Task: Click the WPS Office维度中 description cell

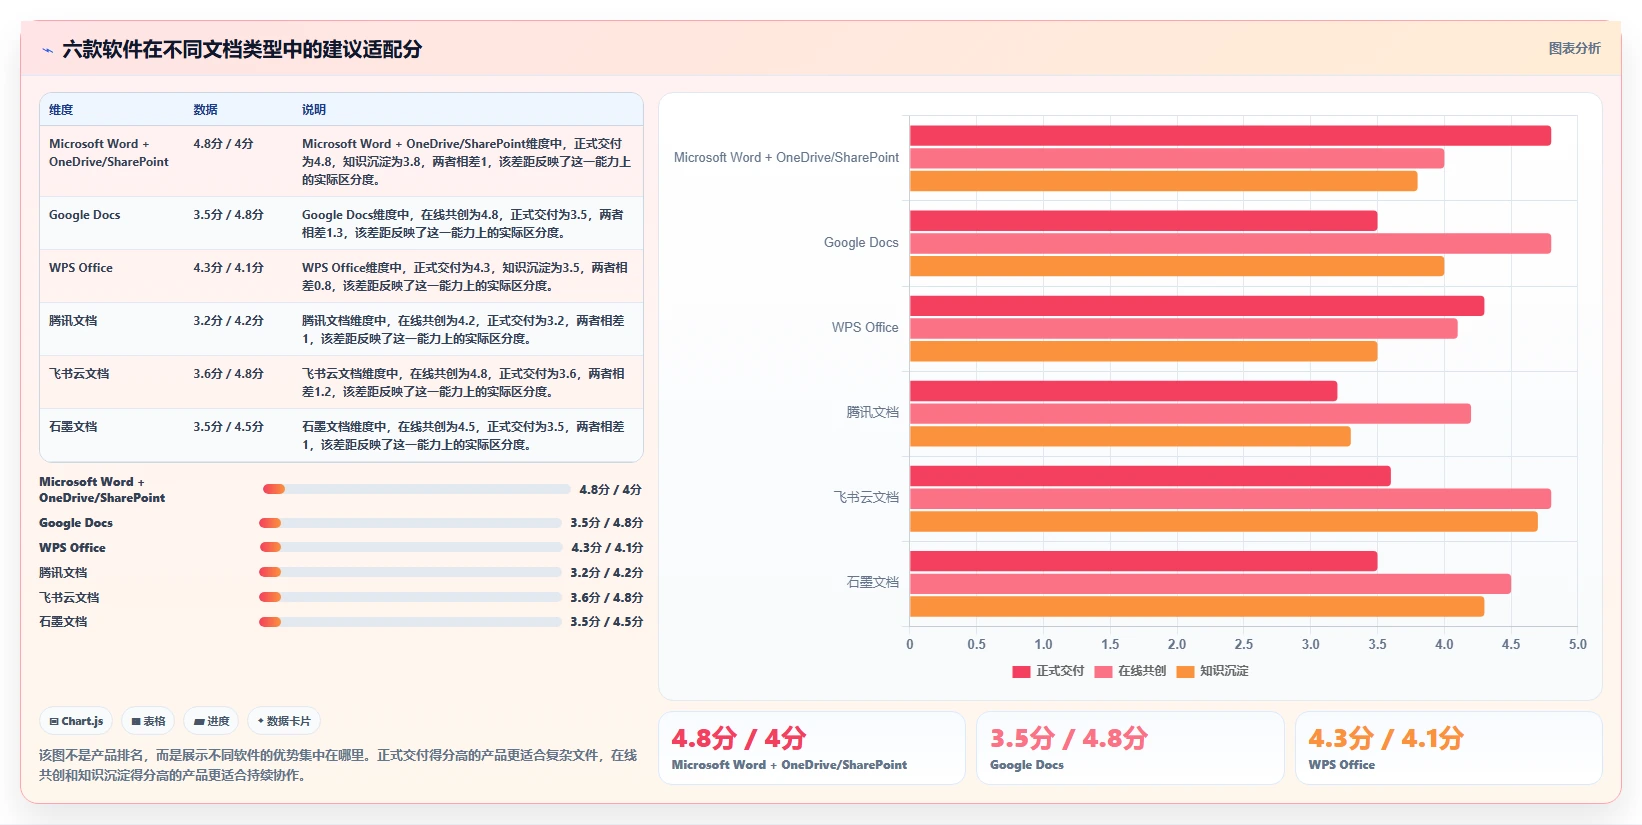Action: coord(466,277)
